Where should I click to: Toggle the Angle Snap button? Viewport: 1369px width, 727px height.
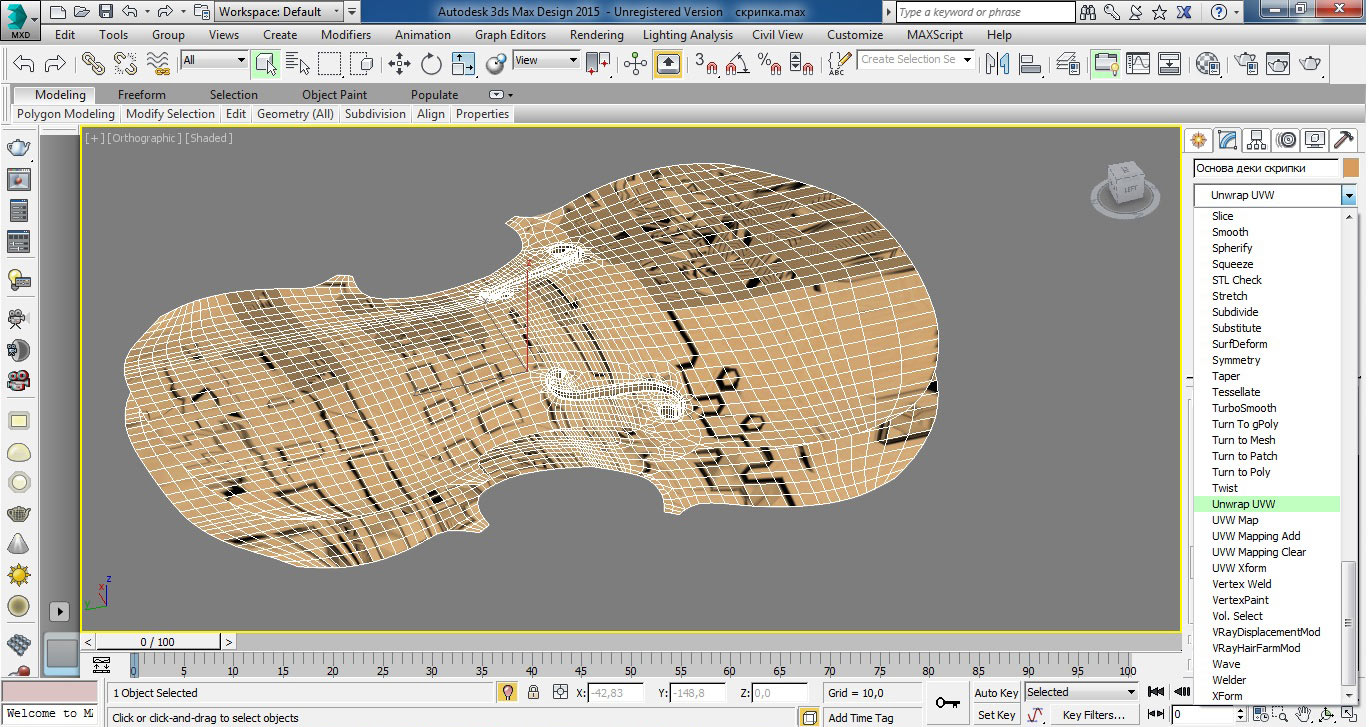point(740,65)
